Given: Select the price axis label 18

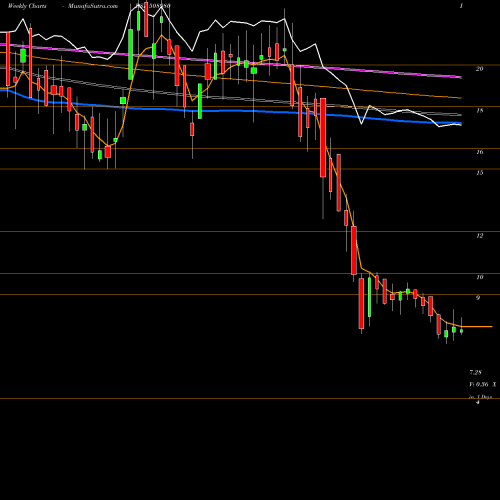Looking at the screenshot, I should (479, 110).
